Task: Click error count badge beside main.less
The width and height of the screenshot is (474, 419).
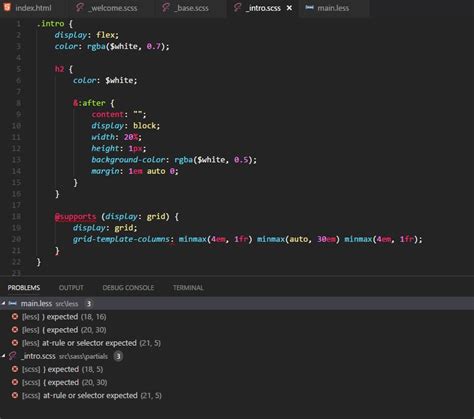Action: [89, 304]
